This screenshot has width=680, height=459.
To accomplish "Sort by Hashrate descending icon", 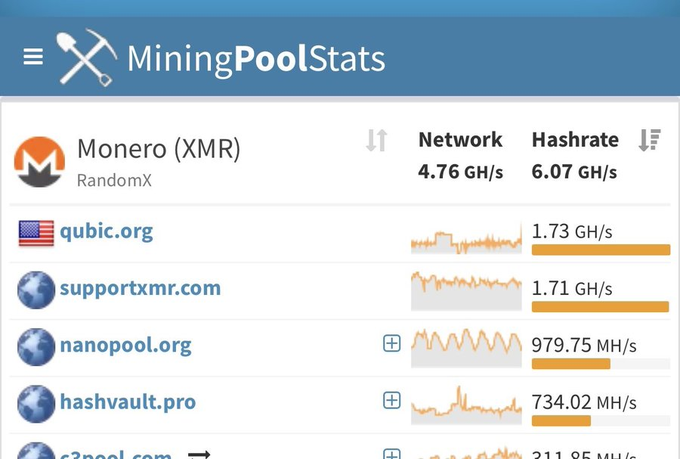I will (x=650, y=140).
